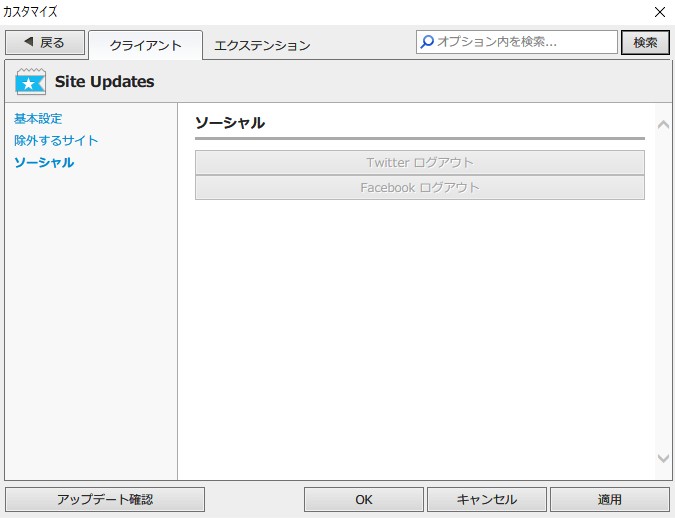
Task: Focus the オプション内を検索 search field
Action: [517, 42]
